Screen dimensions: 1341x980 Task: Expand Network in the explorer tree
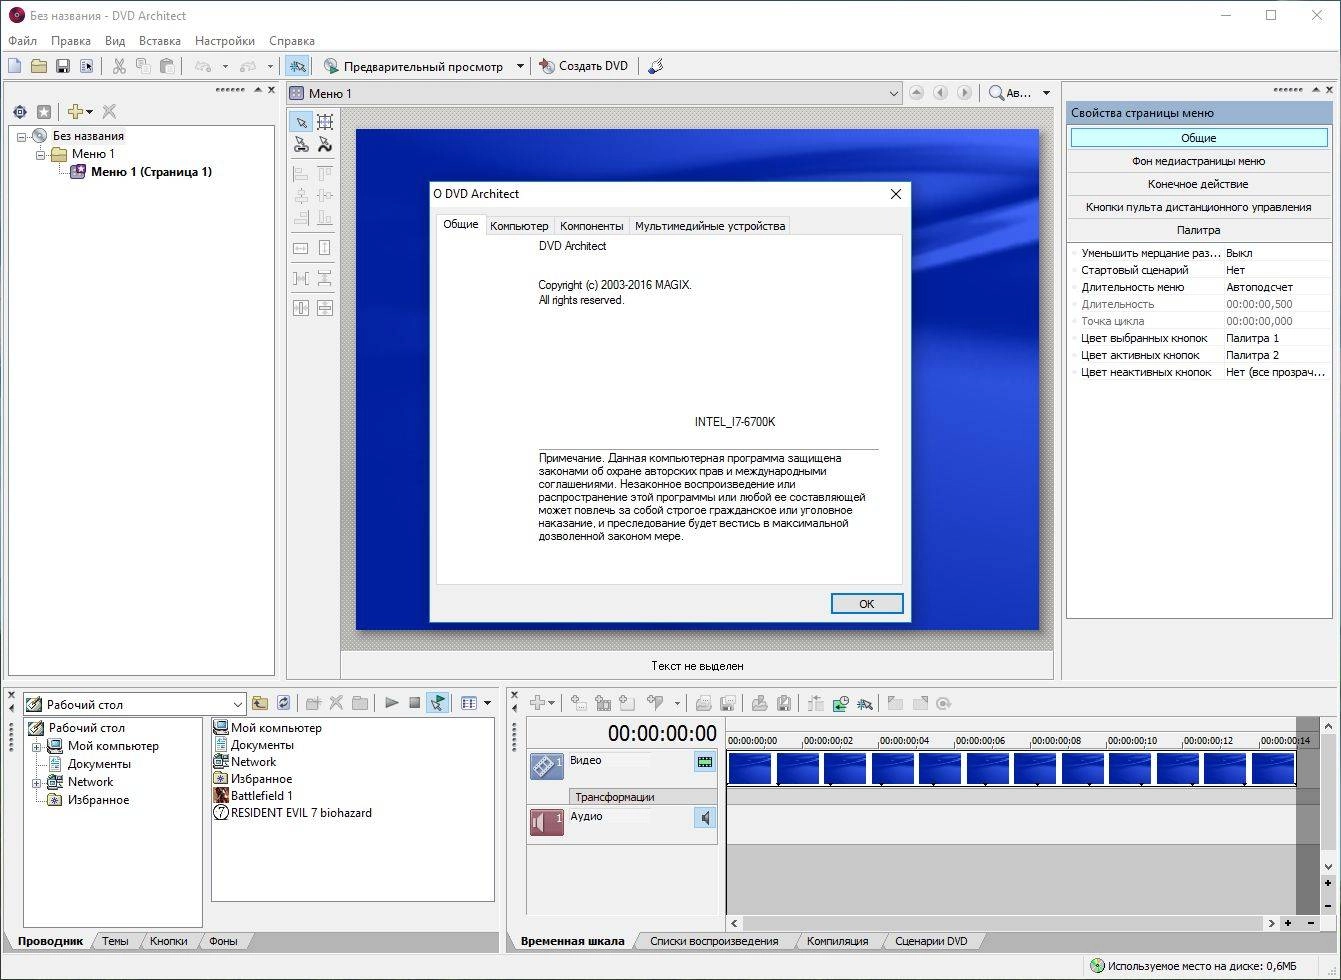pos(37,782)
